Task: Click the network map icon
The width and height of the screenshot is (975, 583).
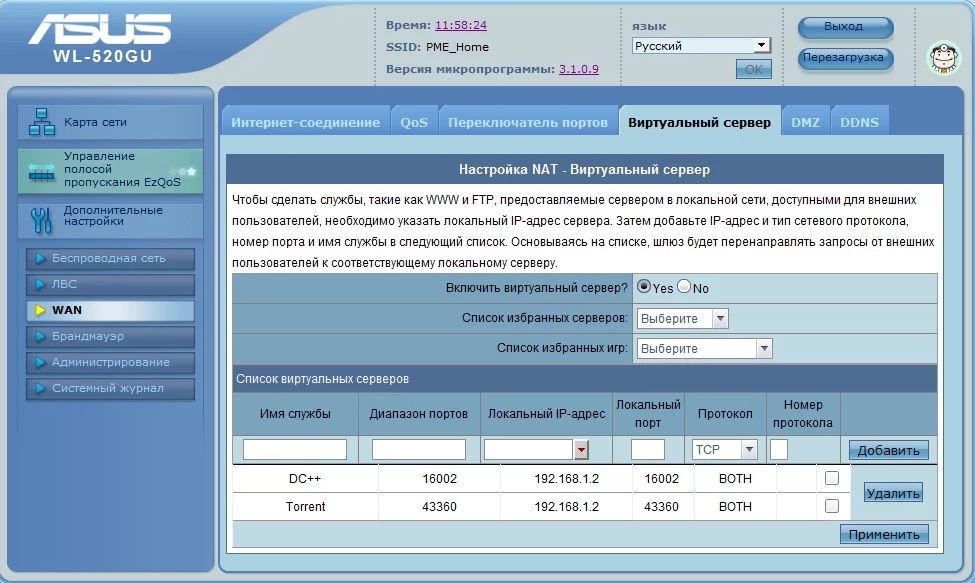Action: 42,122
